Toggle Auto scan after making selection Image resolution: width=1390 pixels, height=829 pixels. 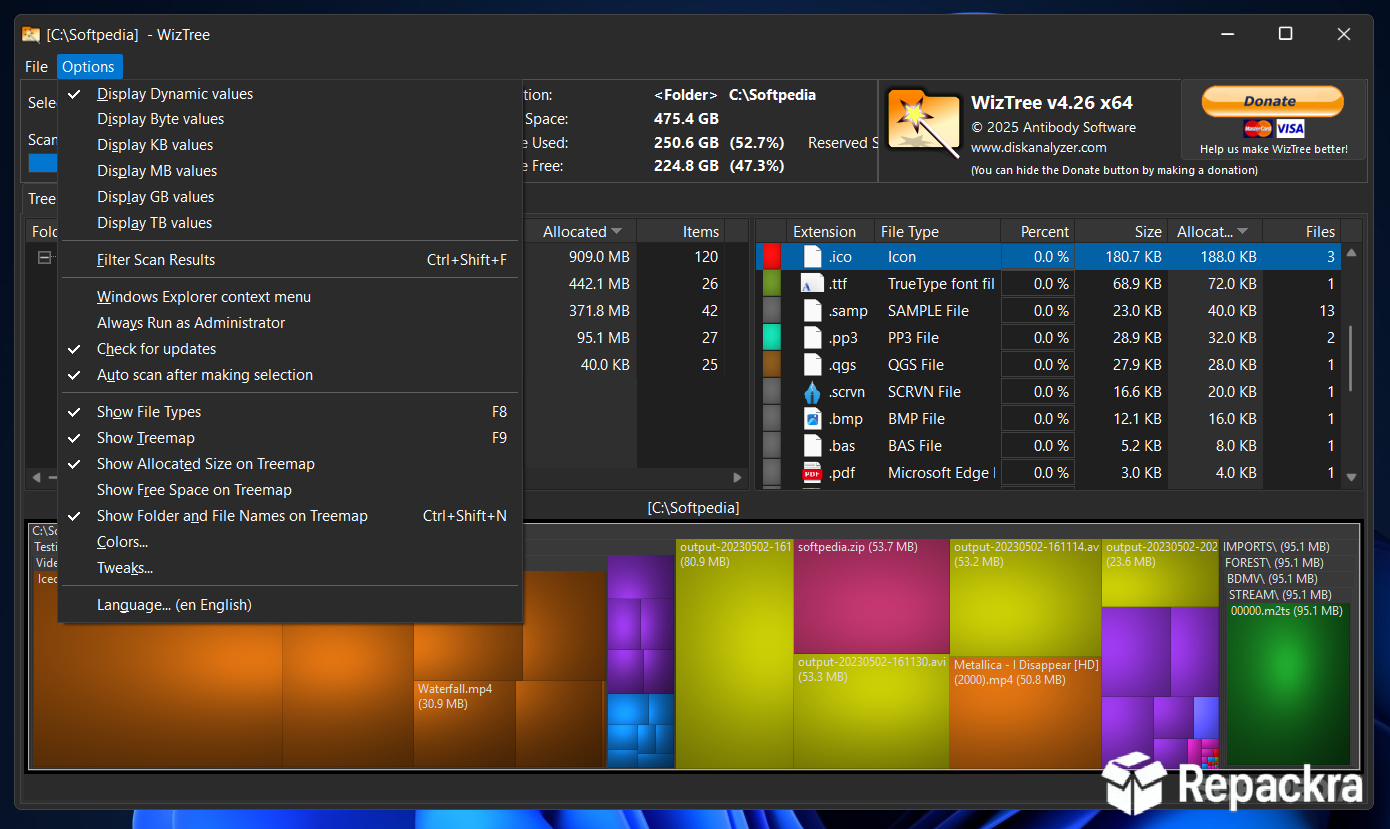pyautogui.click(x=290, y=375)
